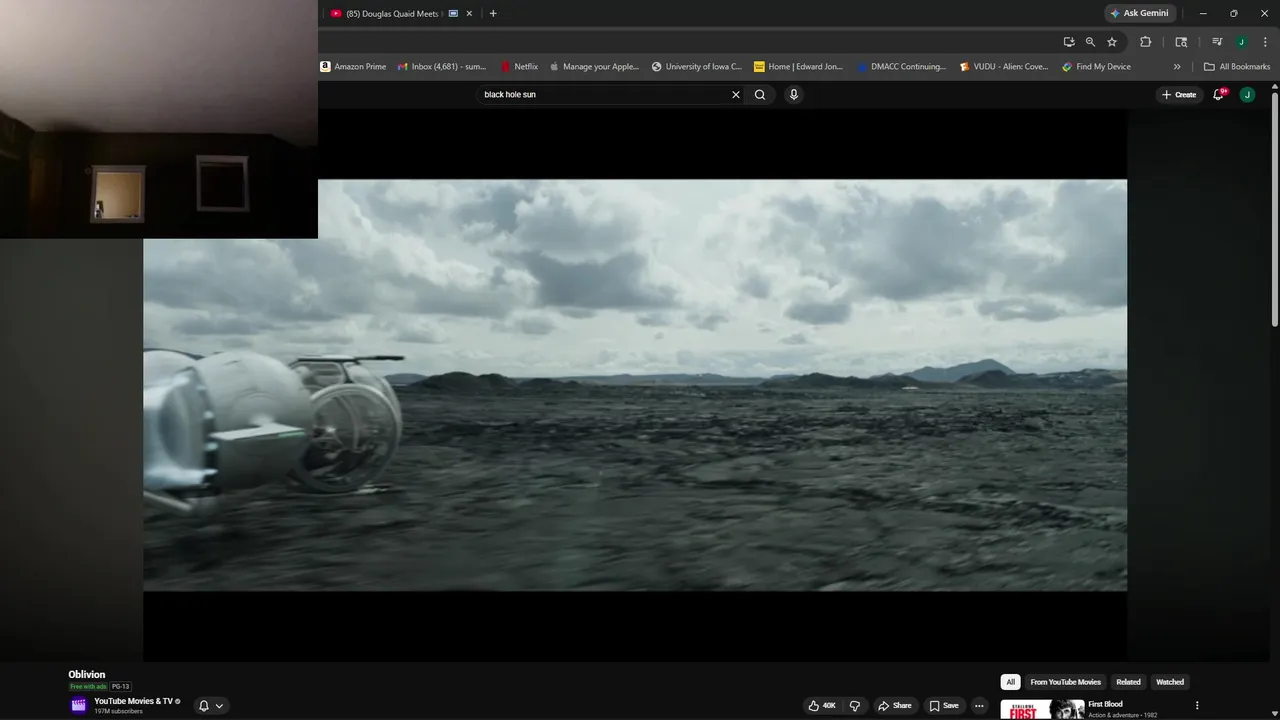Open the Find My Device bookmark

coord(1097,67)
